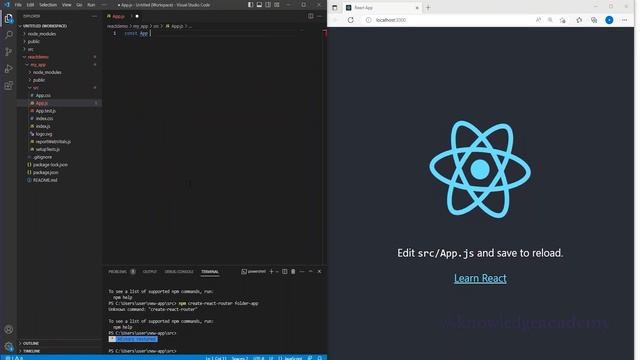Open the Accounts icon in activity bar
The image size is (640, 360).
pos(9,329)
